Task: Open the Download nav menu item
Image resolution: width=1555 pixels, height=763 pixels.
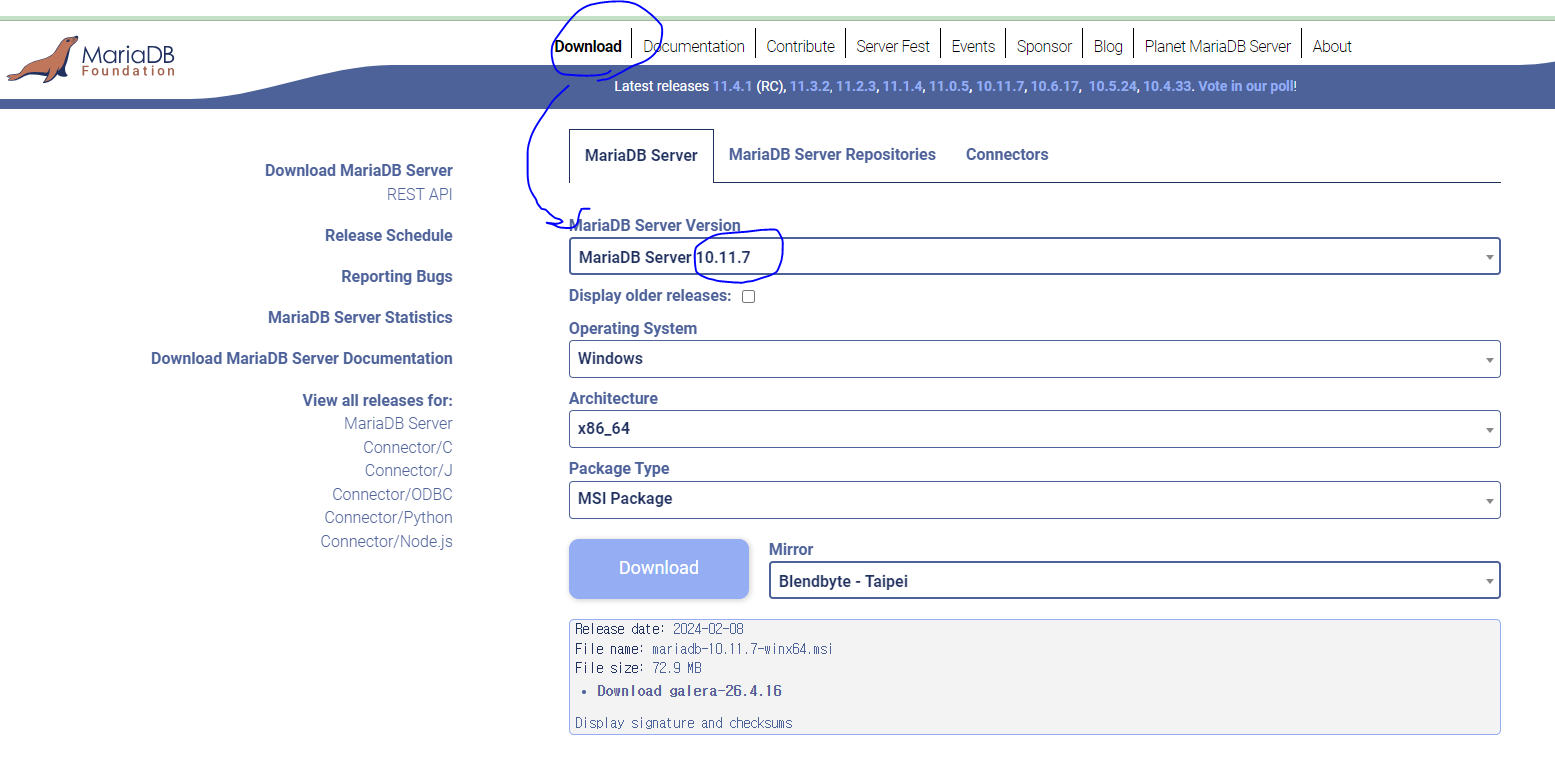Action: pyautogui.click(x=588, y=46)
